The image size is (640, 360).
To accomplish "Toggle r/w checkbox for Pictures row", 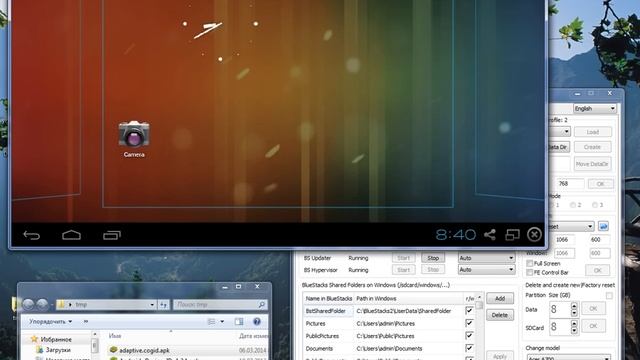I will tap(469, 323).
